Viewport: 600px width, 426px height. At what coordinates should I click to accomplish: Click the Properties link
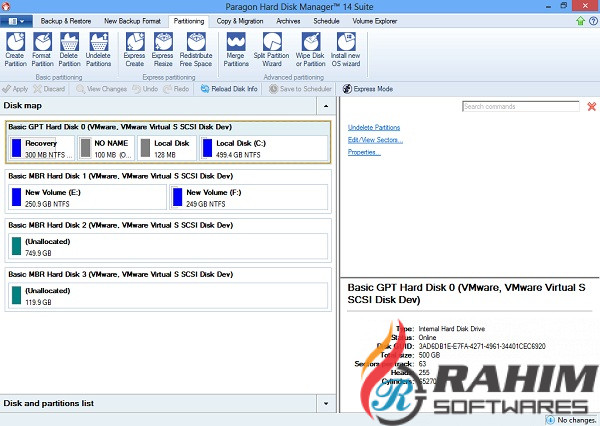364,152
